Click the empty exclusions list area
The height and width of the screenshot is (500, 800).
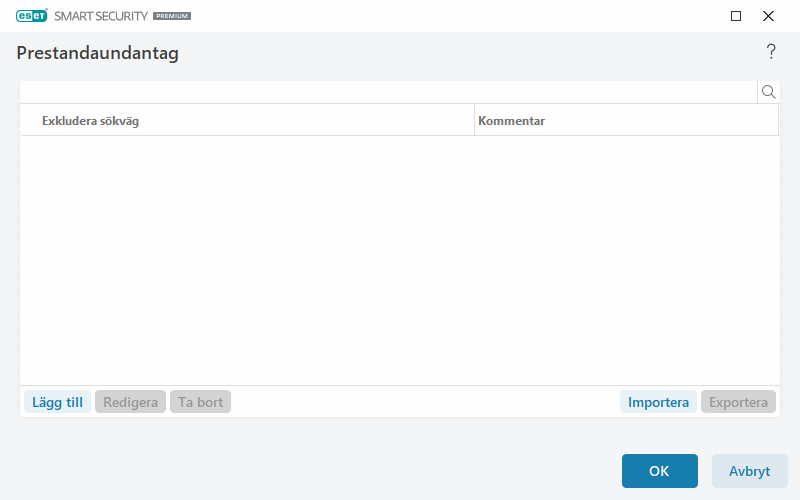(x=400, y=260)
